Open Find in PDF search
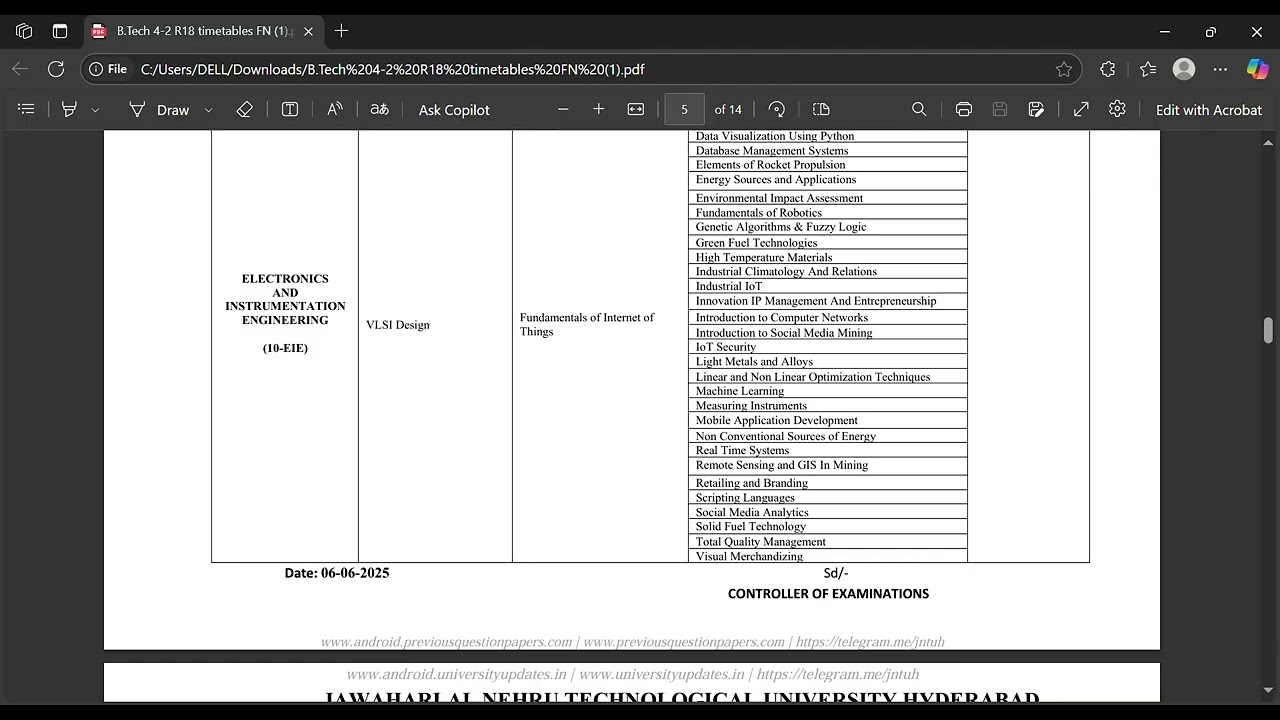The width and height of the screenshot is (1280, 720). tap(919, 109)
